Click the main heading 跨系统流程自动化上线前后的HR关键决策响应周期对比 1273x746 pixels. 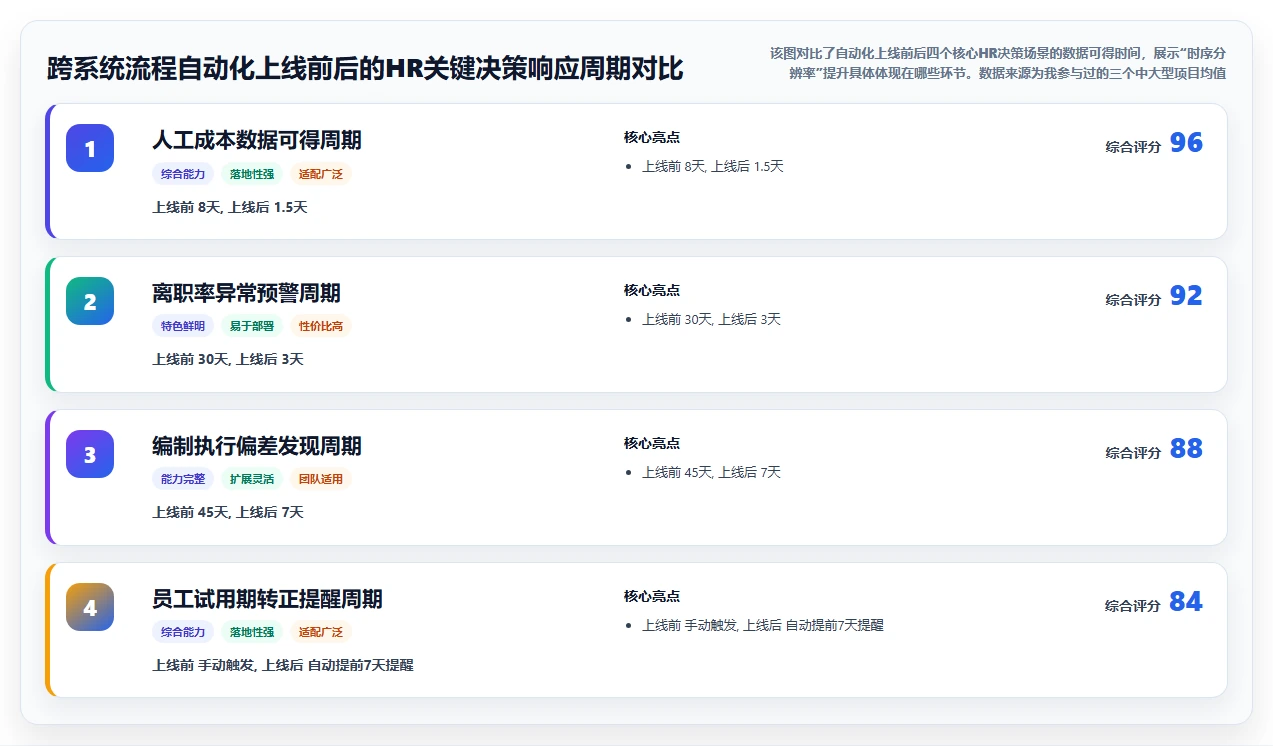[365, 69]
